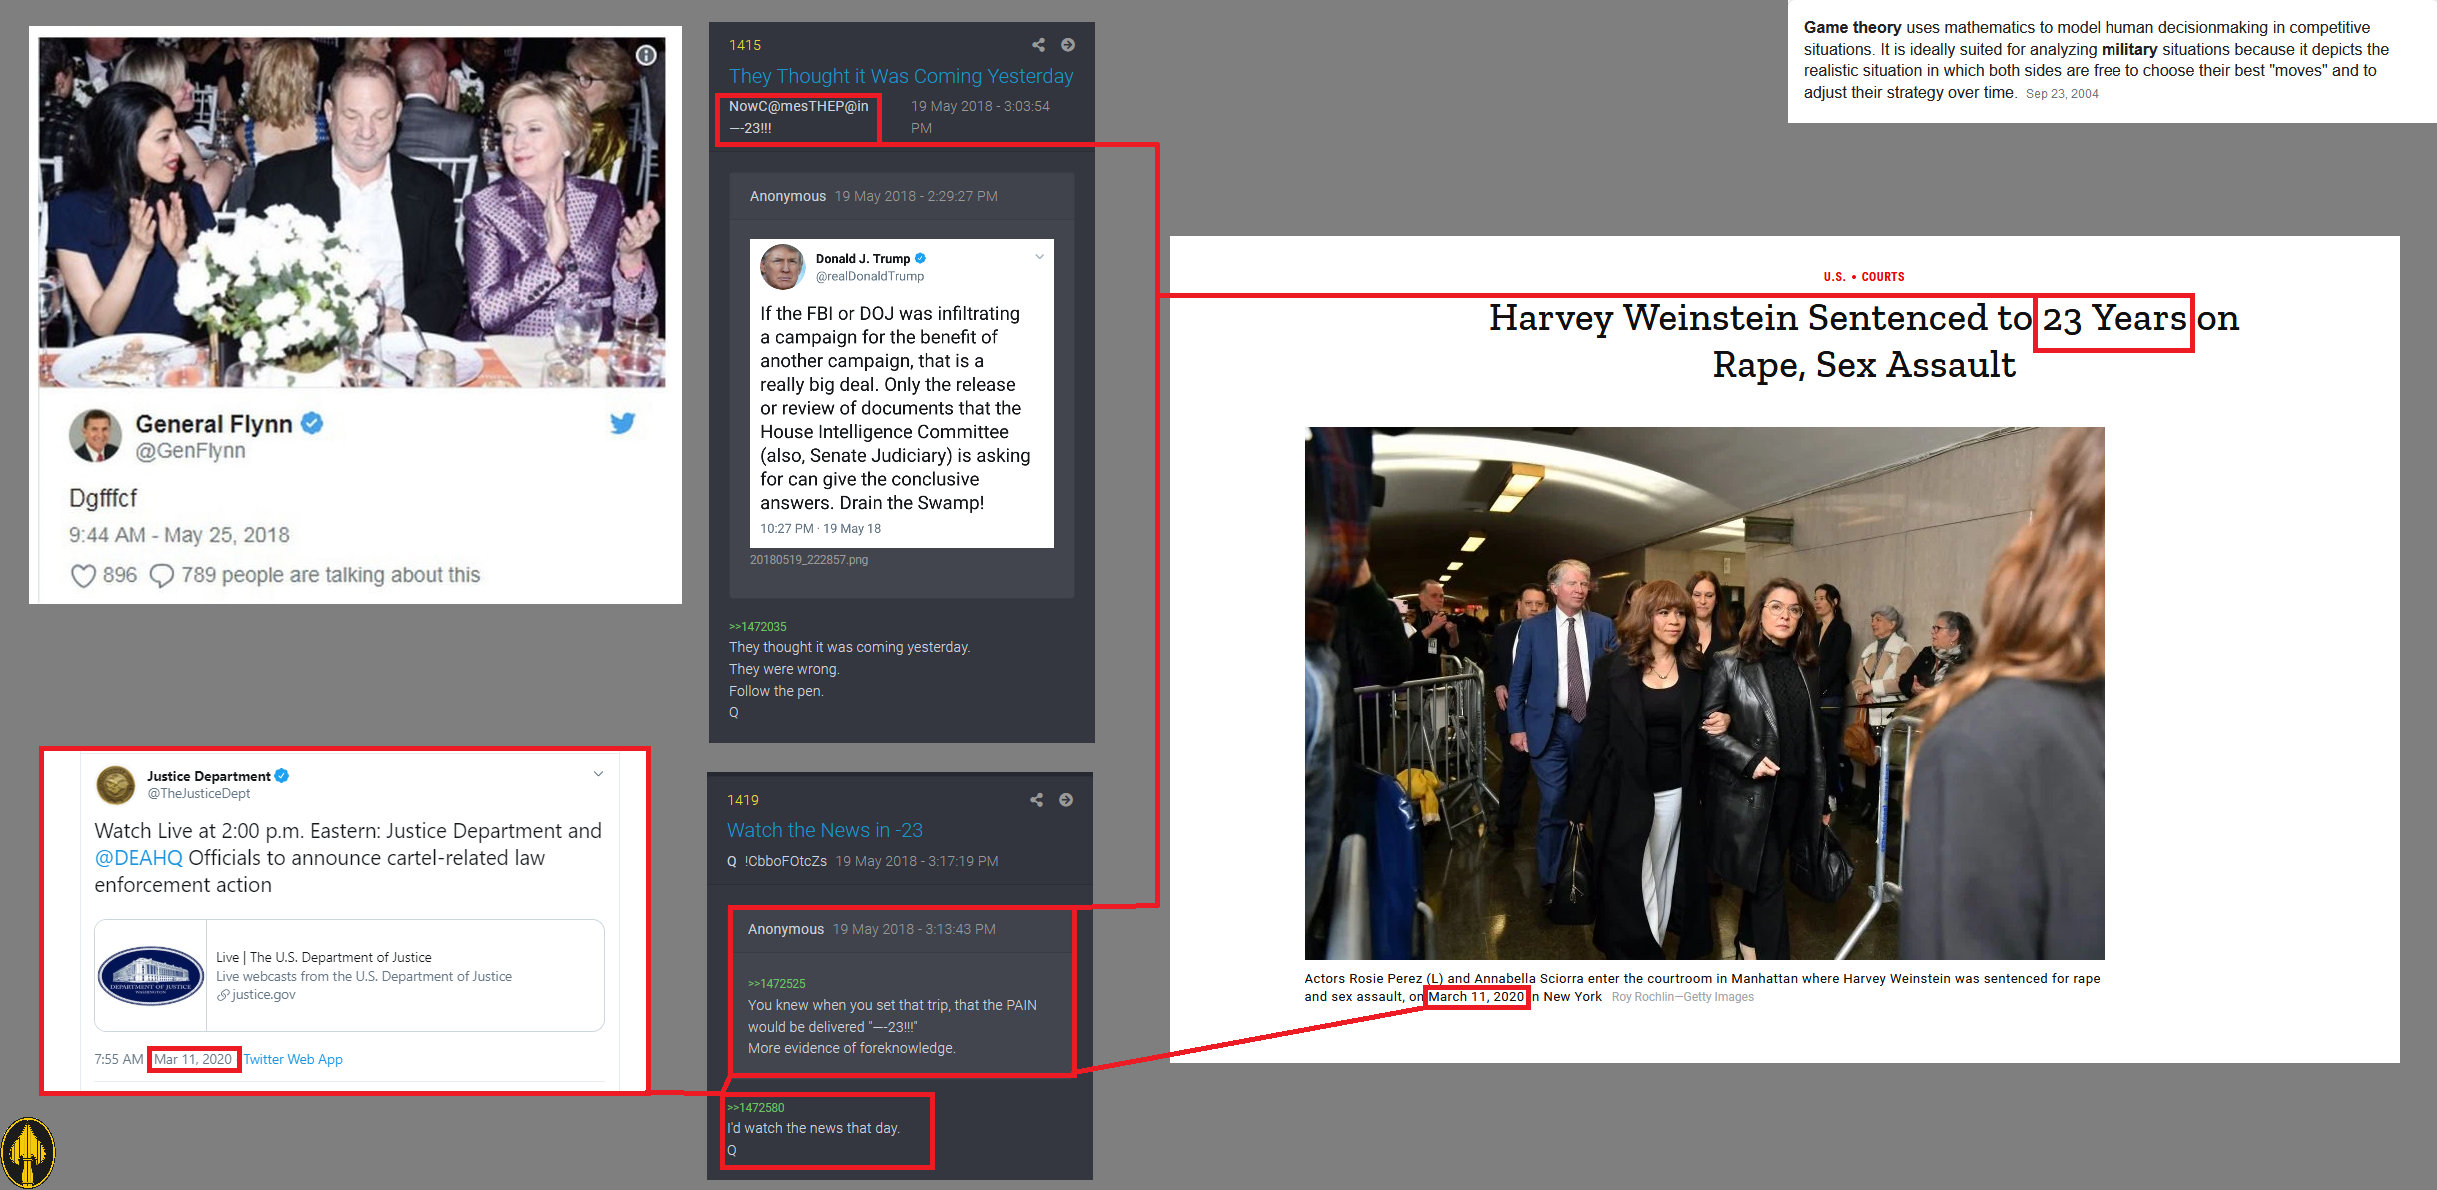Open 'Watch the News in -23' title
This screenshot has height=1190, width=2437.
tap(824, 830)
